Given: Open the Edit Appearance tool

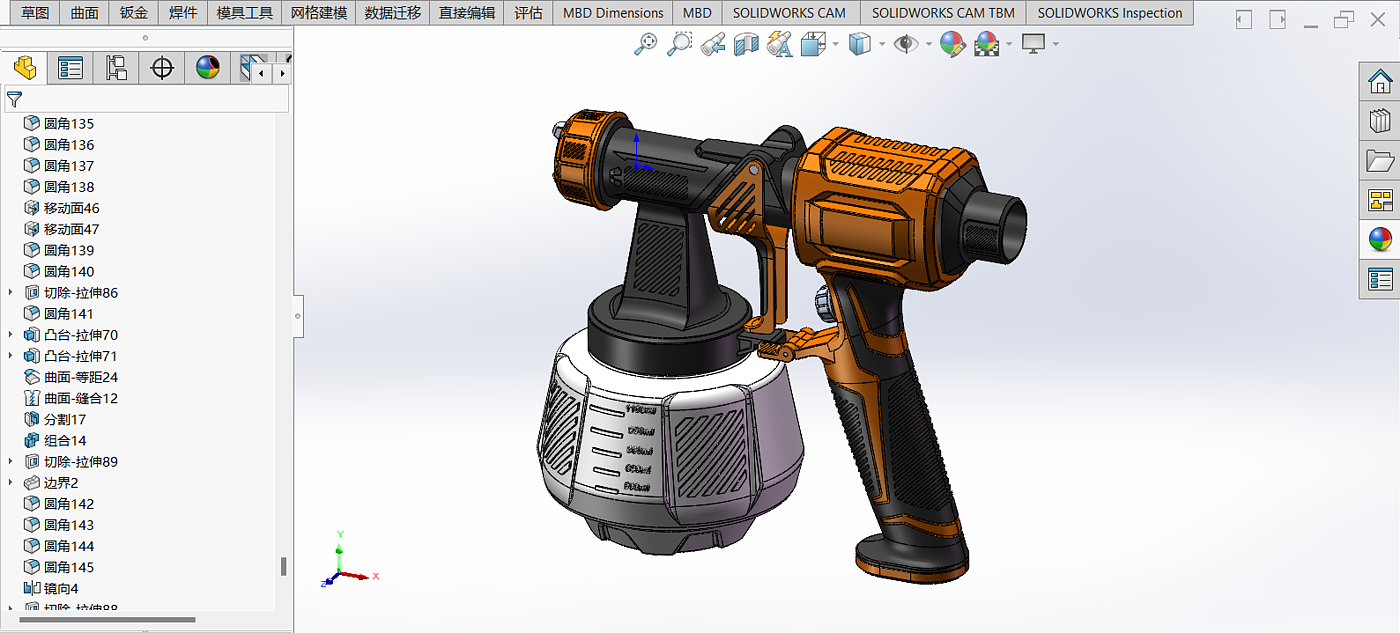Looking at the screenshot, I should pyautogui.click(x=952, y=44).
